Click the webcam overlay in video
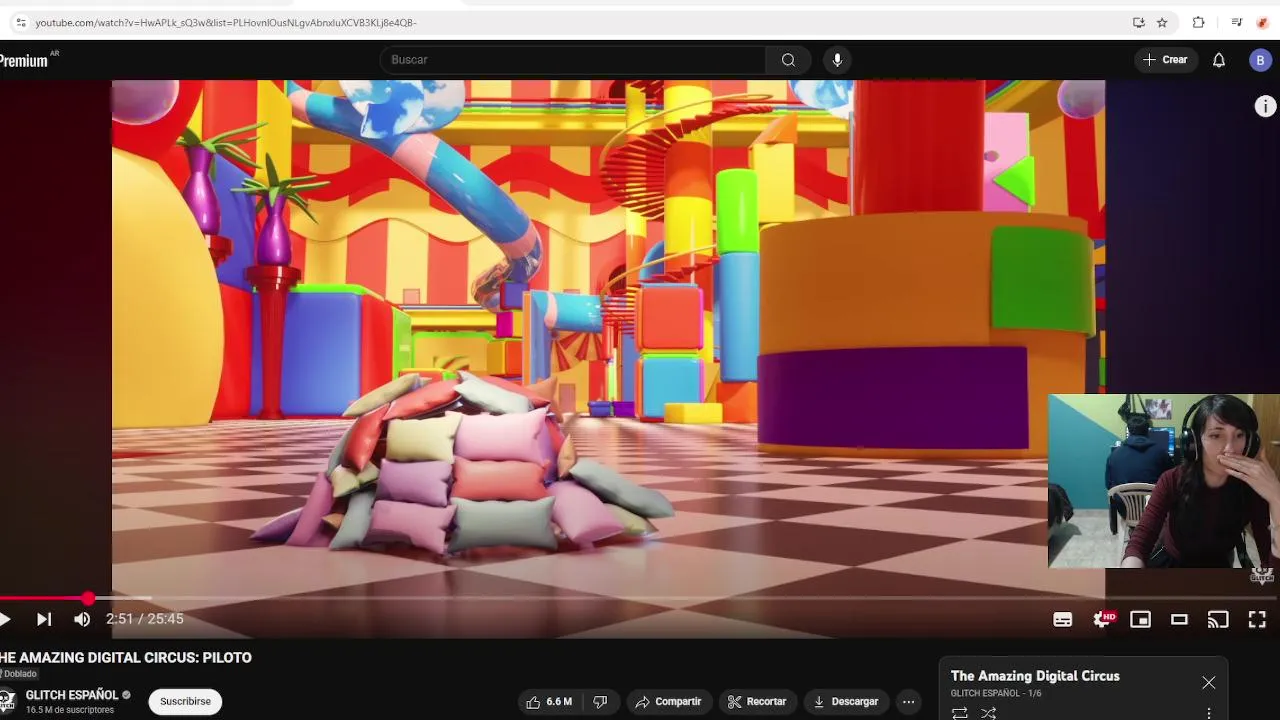 coord(1164,481)
